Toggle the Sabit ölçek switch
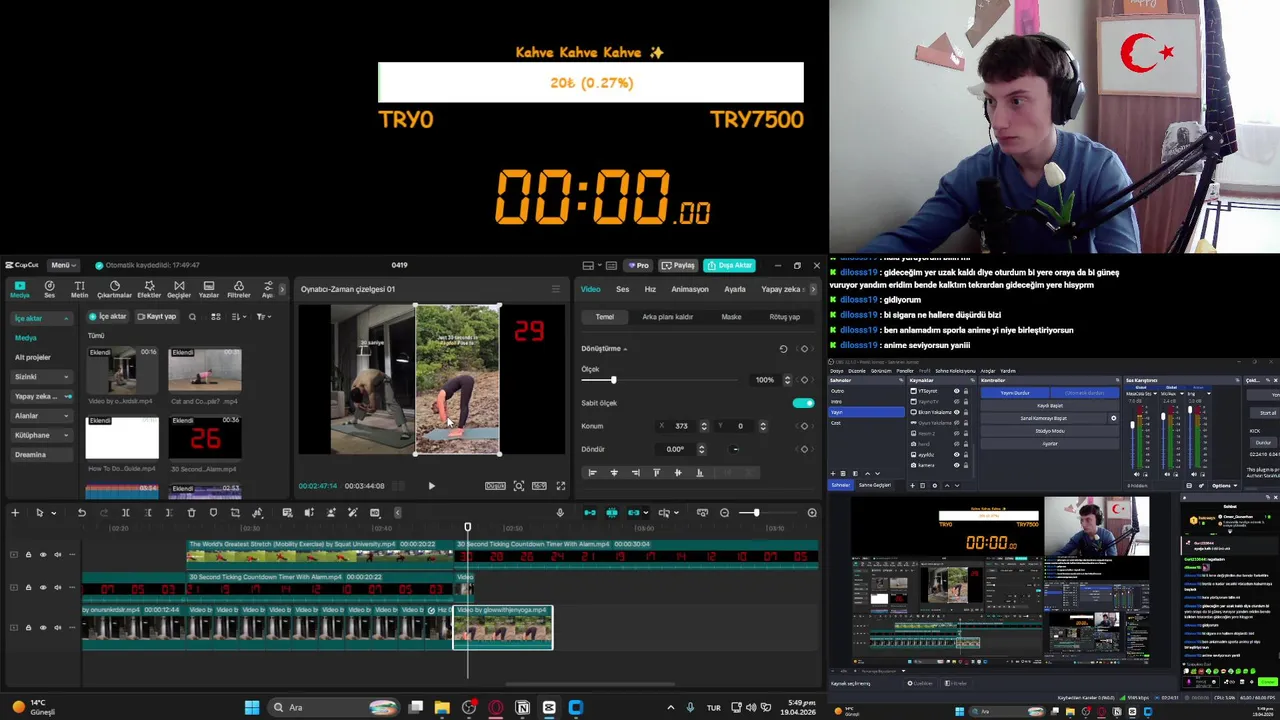The image size is (1280, 720). click(x=803, y=403)
